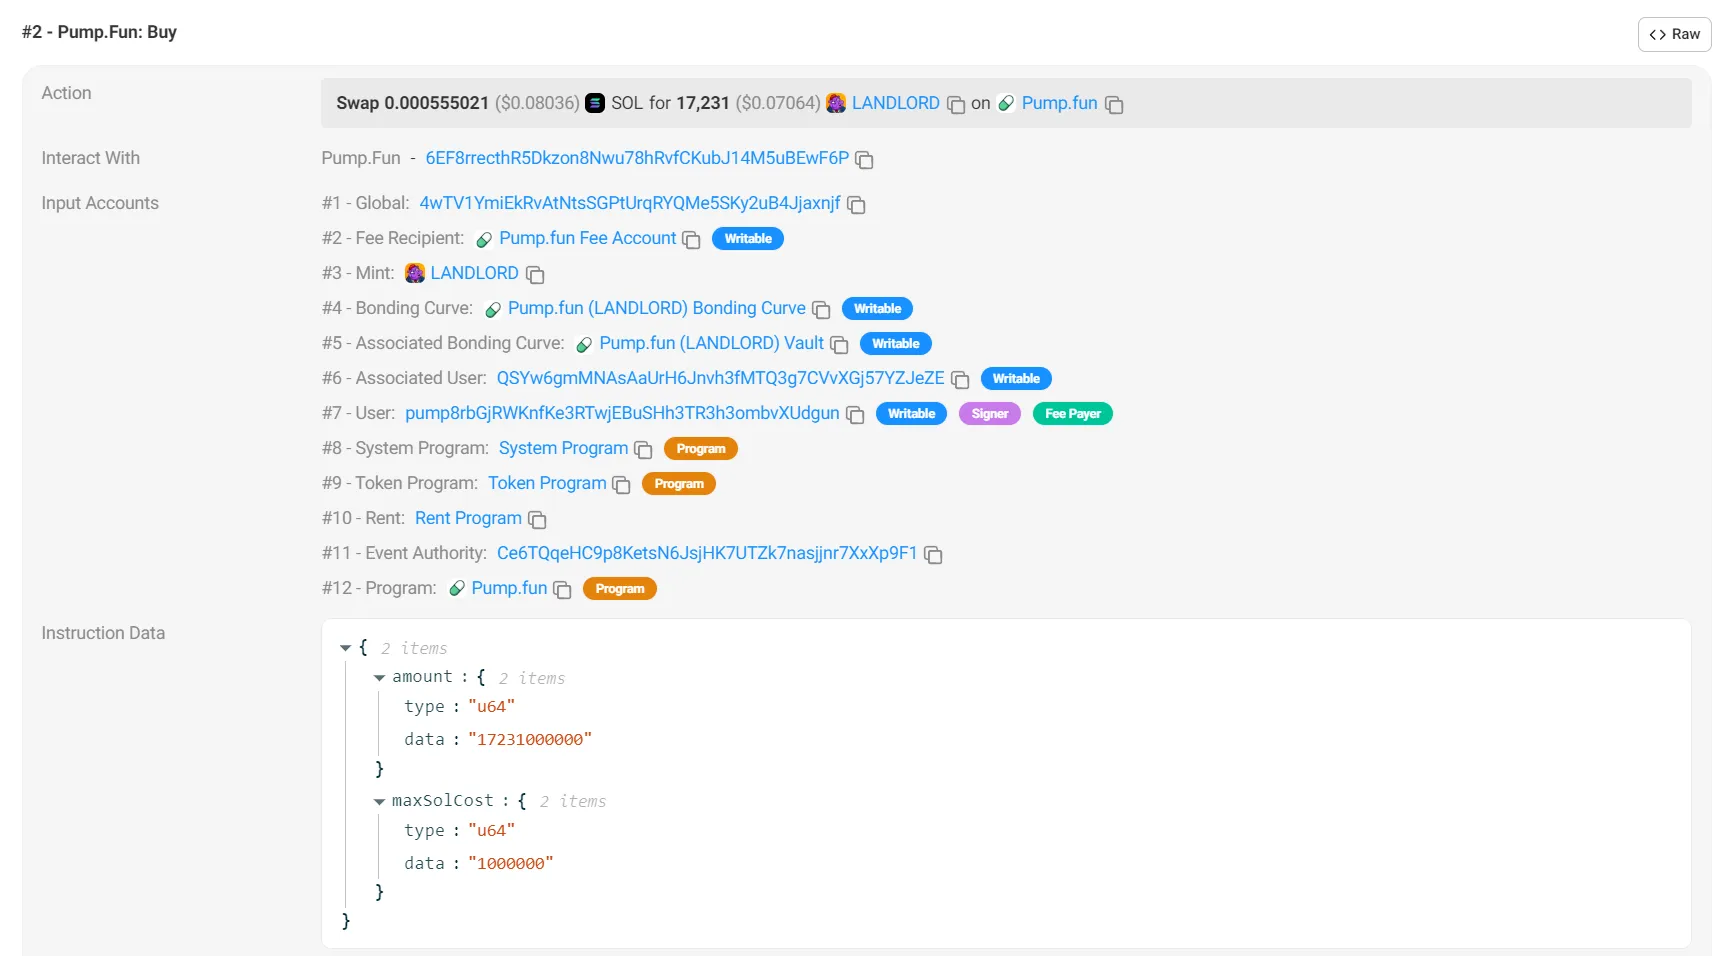This screenshot has height=956, width=1716.
Task: Select the ($0.07064) value text
Action: pos(778,103)
